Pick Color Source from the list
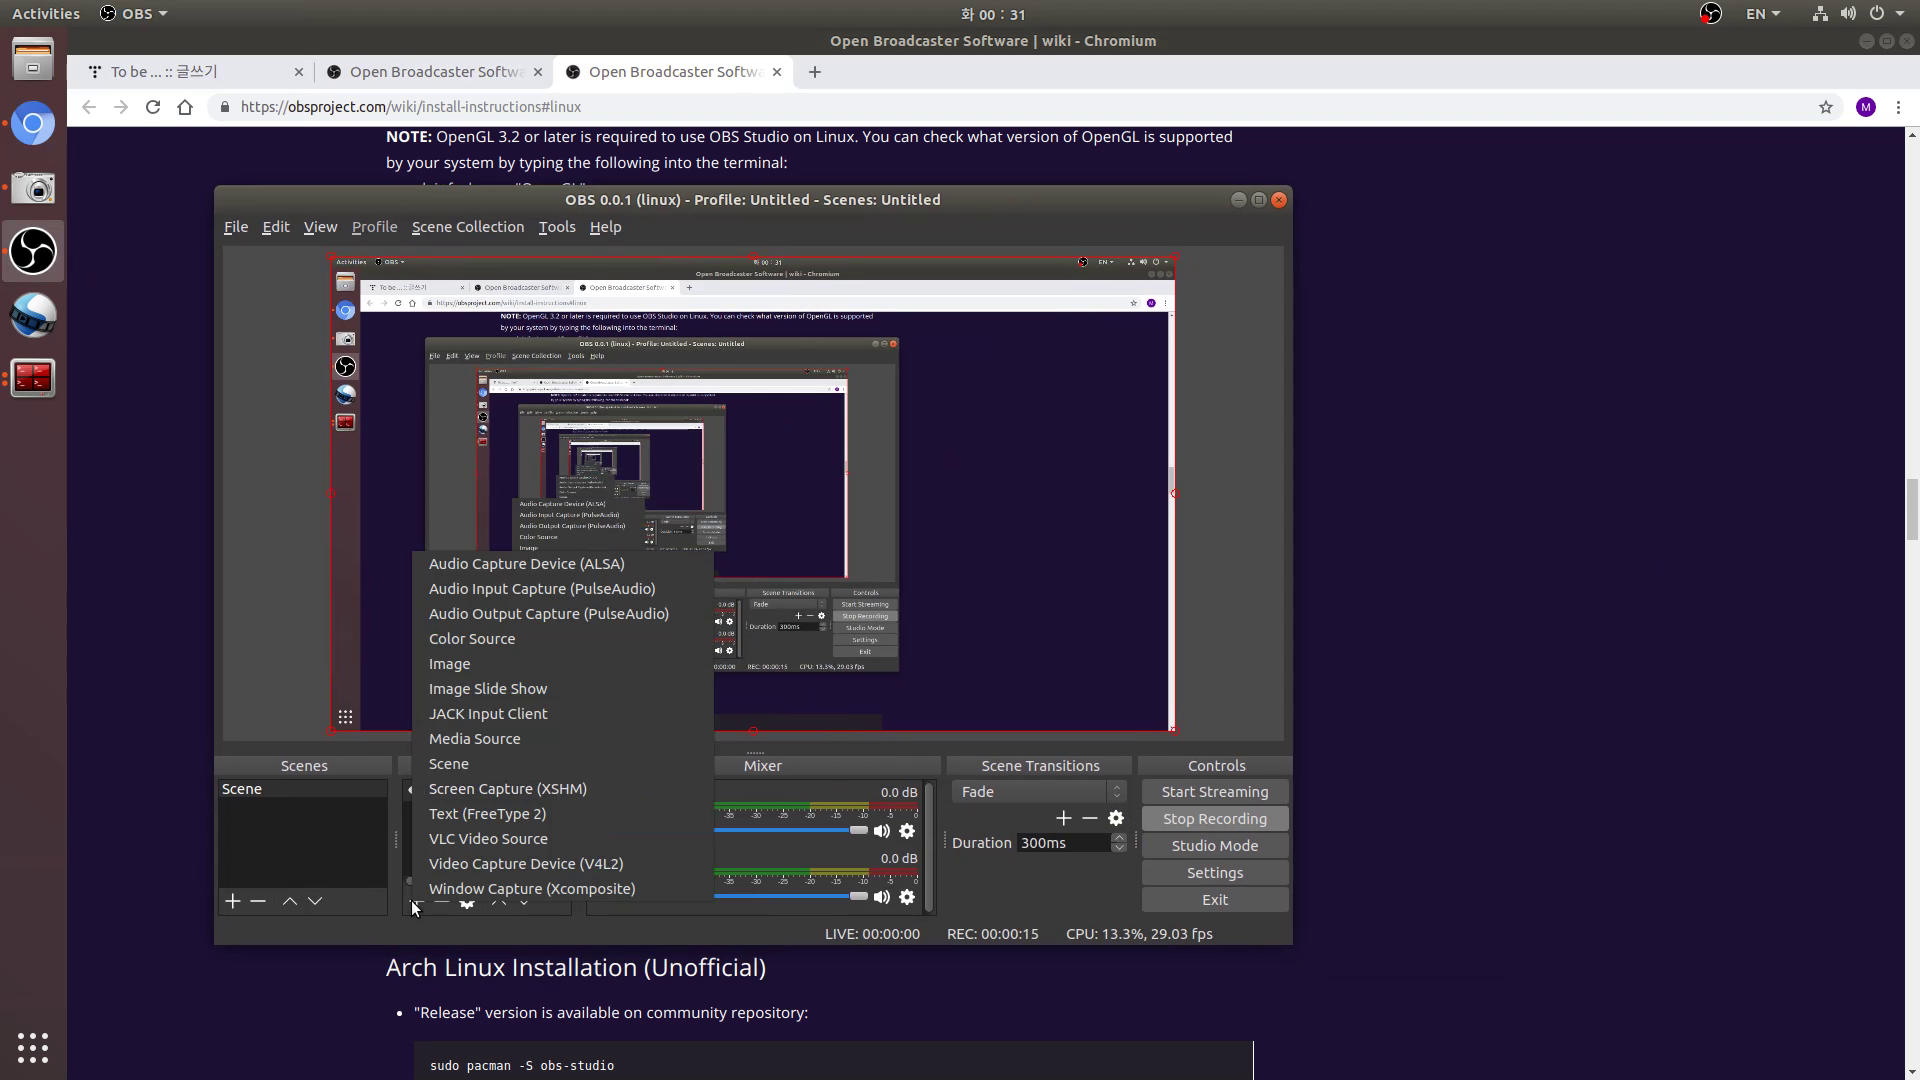The width and height of the screenshot is (1920, 1080). click(563, 639)
